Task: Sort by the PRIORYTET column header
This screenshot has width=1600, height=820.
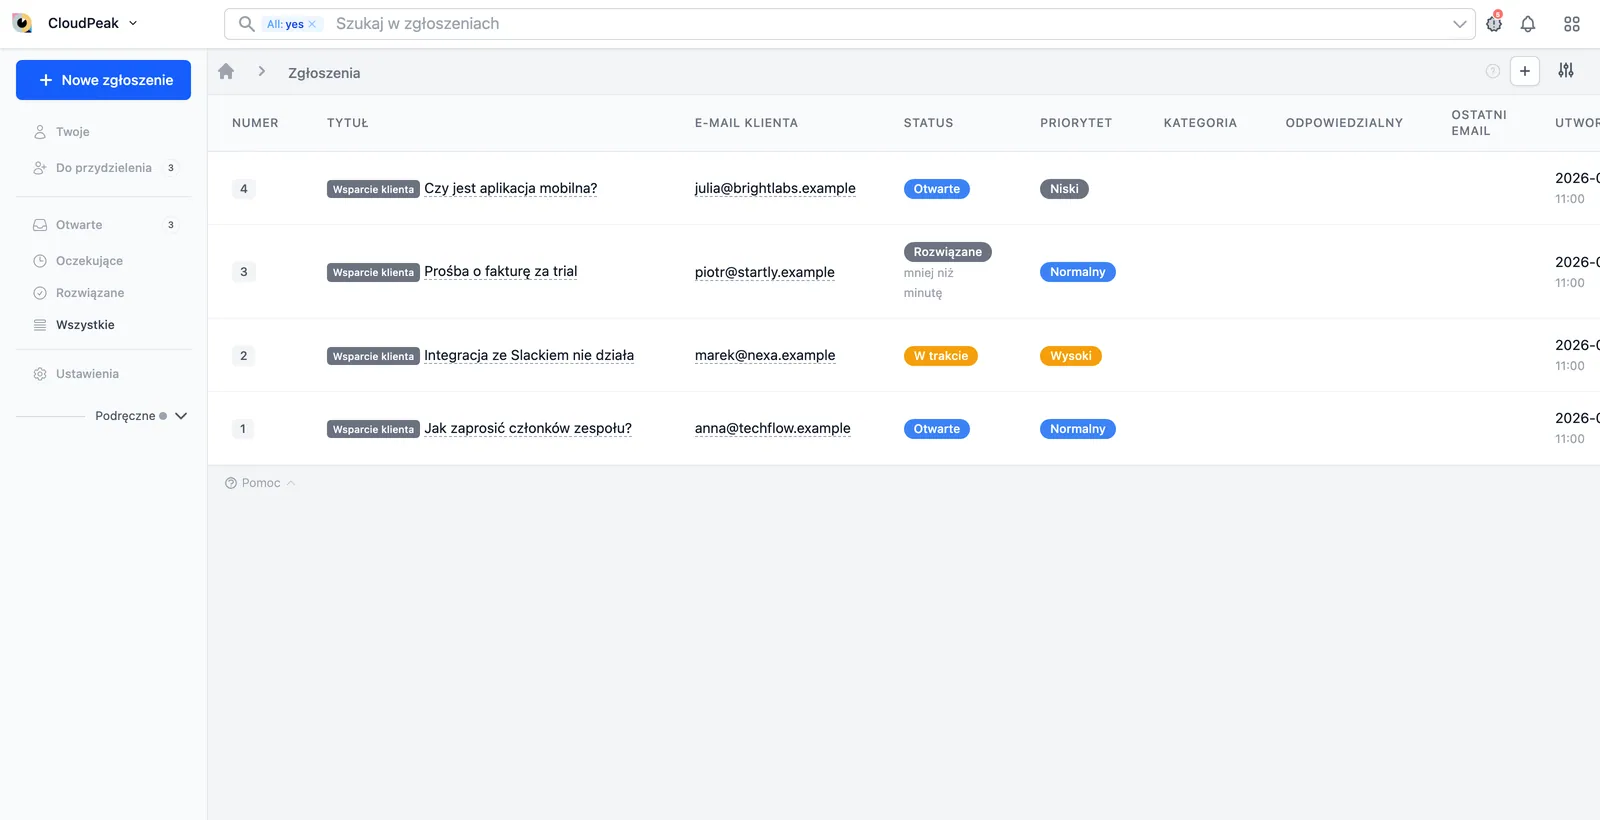Action: (x=1076, y=123)
